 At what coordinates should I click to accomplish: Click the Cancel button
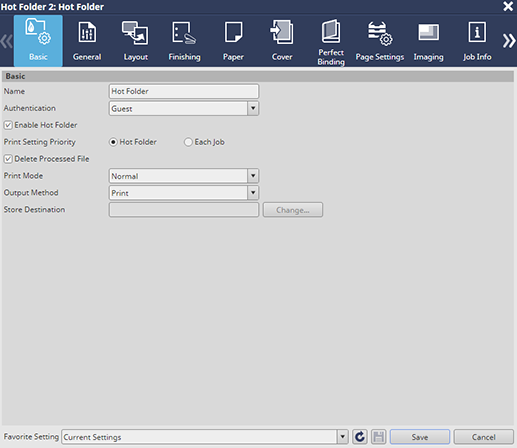483,437
